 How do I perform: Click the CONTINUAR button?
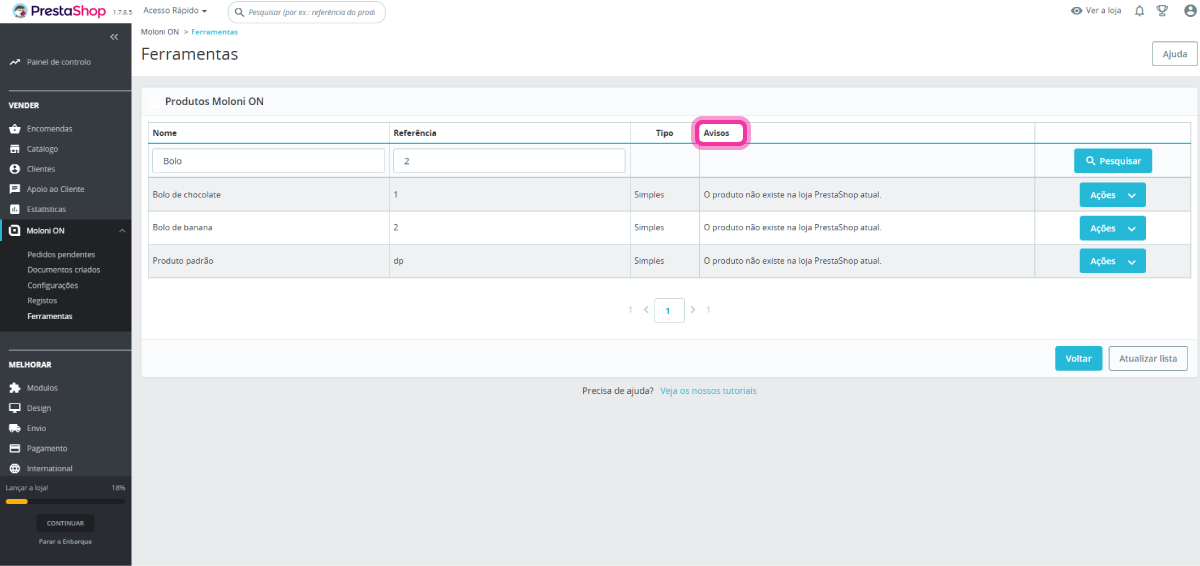(65, 523)
